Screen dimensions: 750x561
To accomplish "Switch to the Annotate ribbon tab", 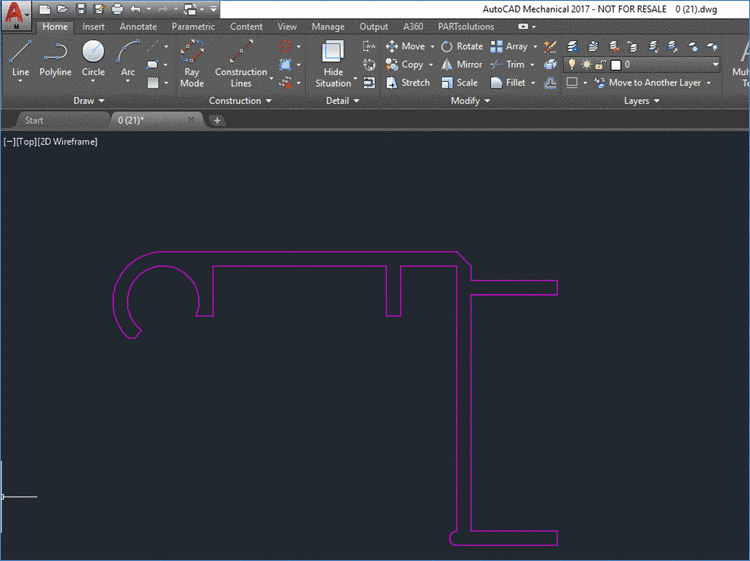I will [x=138, y=27].
